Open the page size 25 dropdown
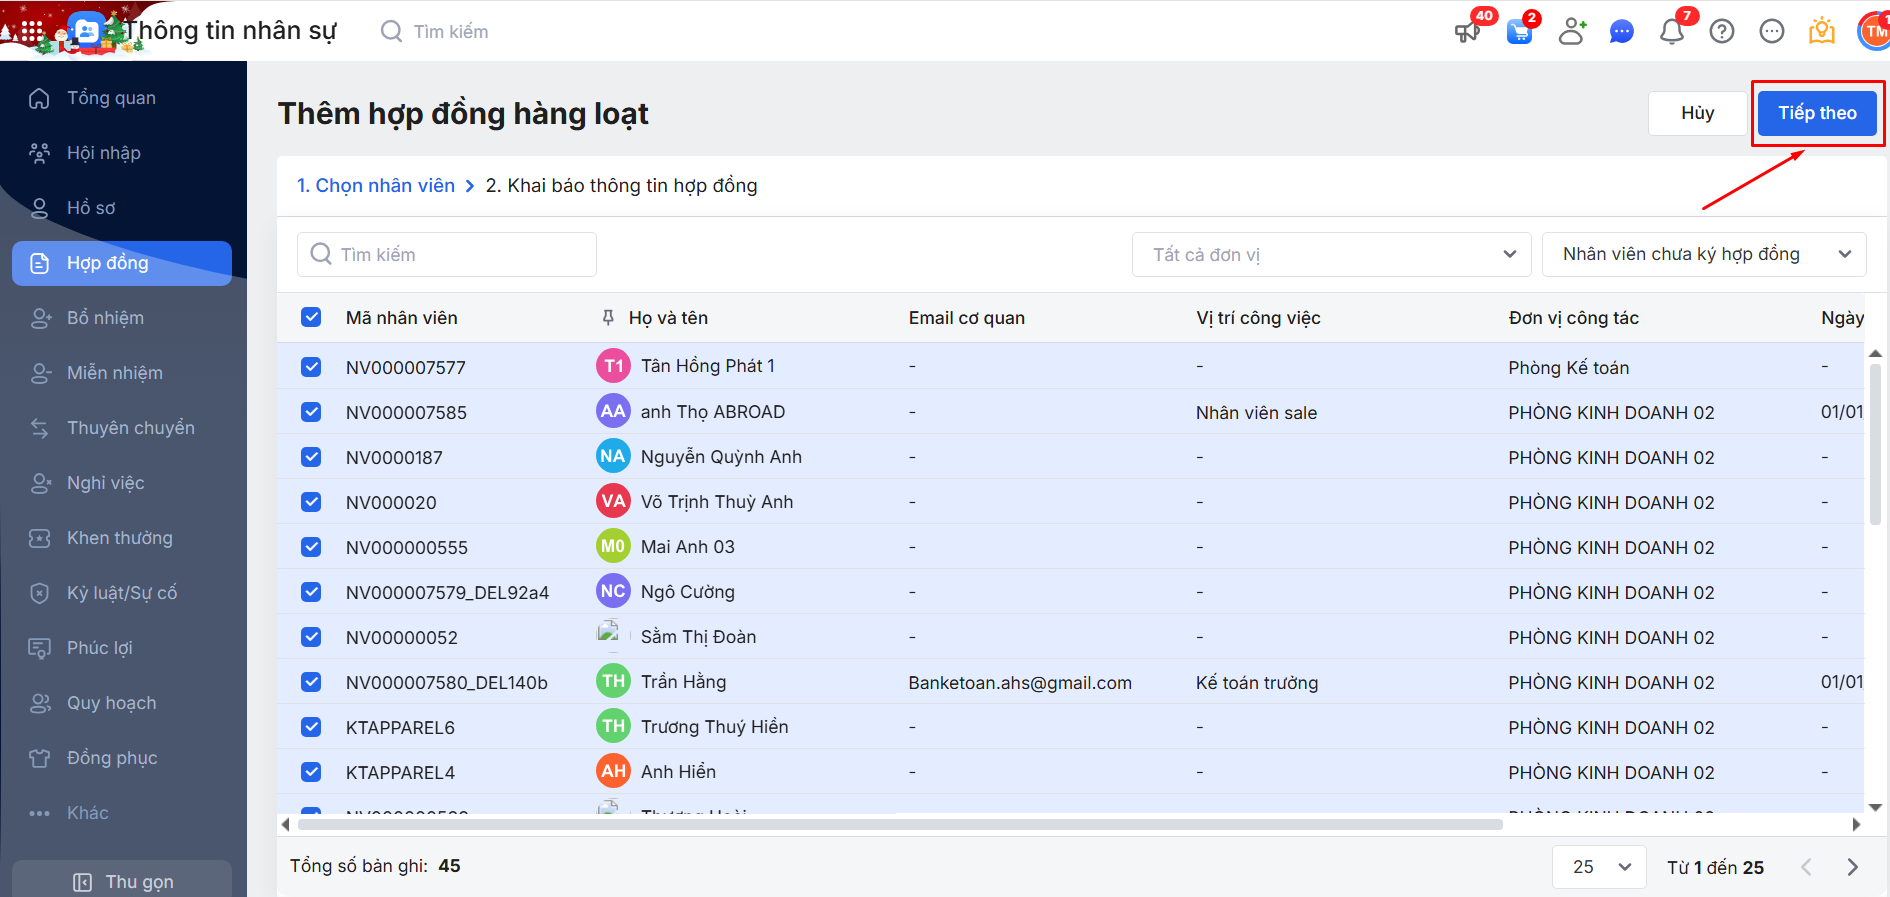 point(1600,867)
